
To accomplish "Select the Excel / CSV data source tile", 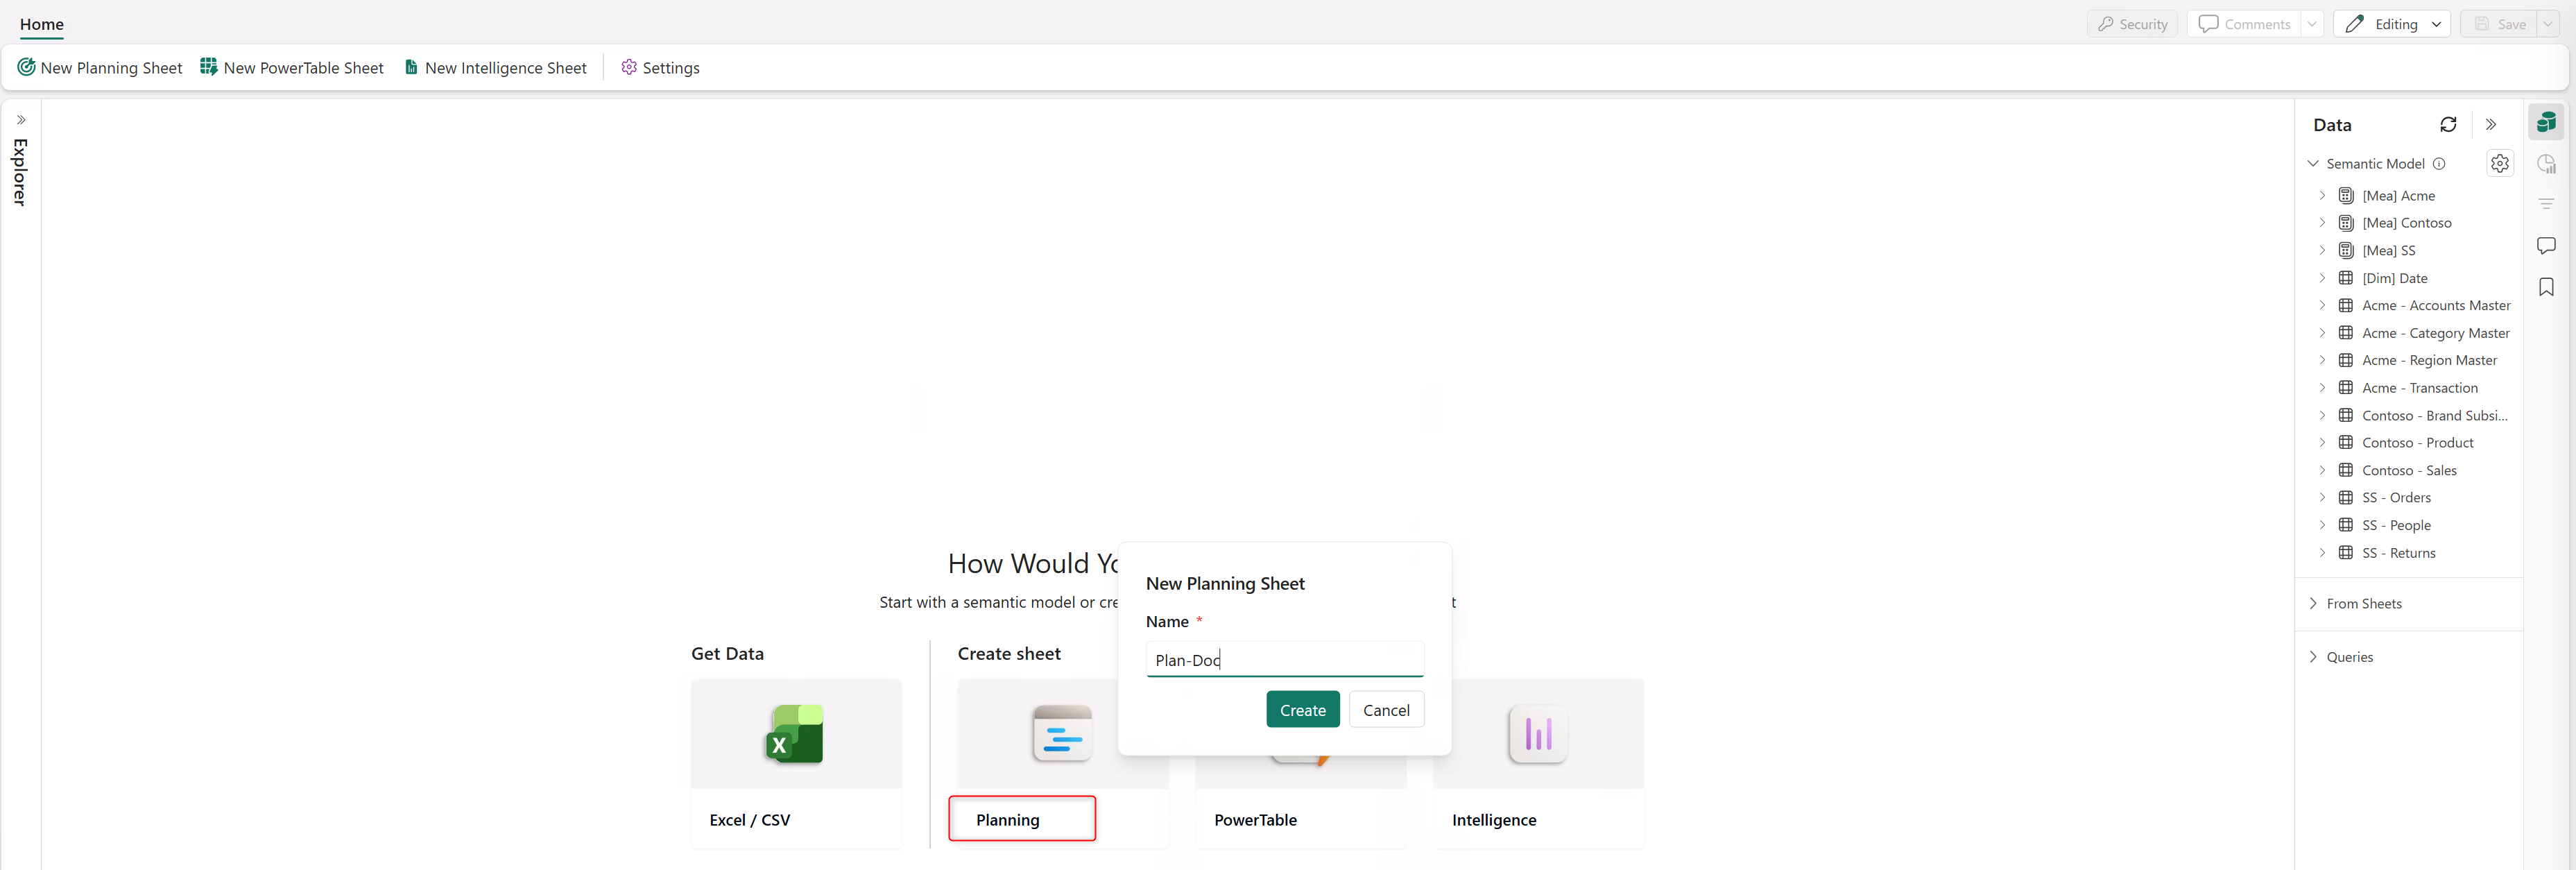I will (795, 763).
